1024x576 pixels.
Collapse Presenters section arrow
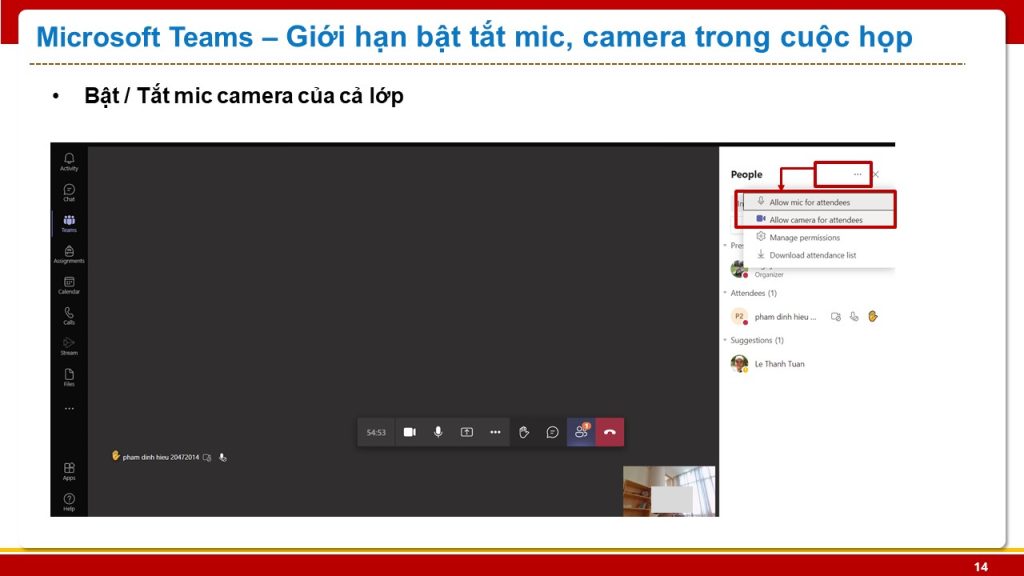point(725,246)
